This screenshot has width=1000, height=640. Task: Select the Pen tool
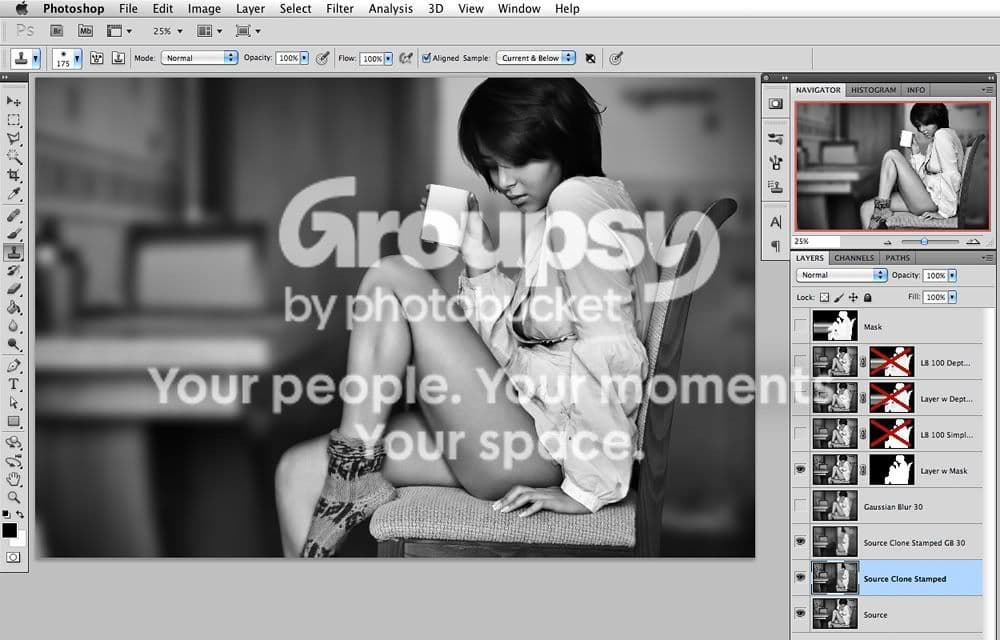pos(13,366)
